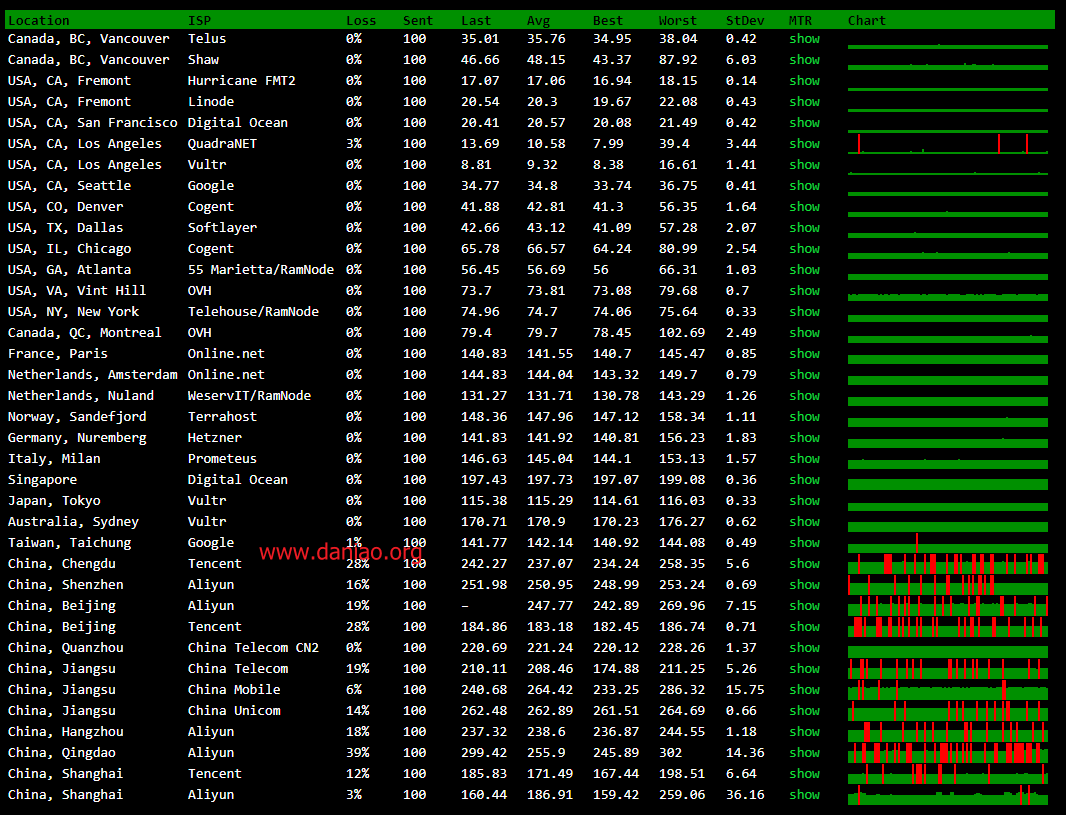Click show for Tencent Chengdu row

pyautogui.click(x=804, y=563)
